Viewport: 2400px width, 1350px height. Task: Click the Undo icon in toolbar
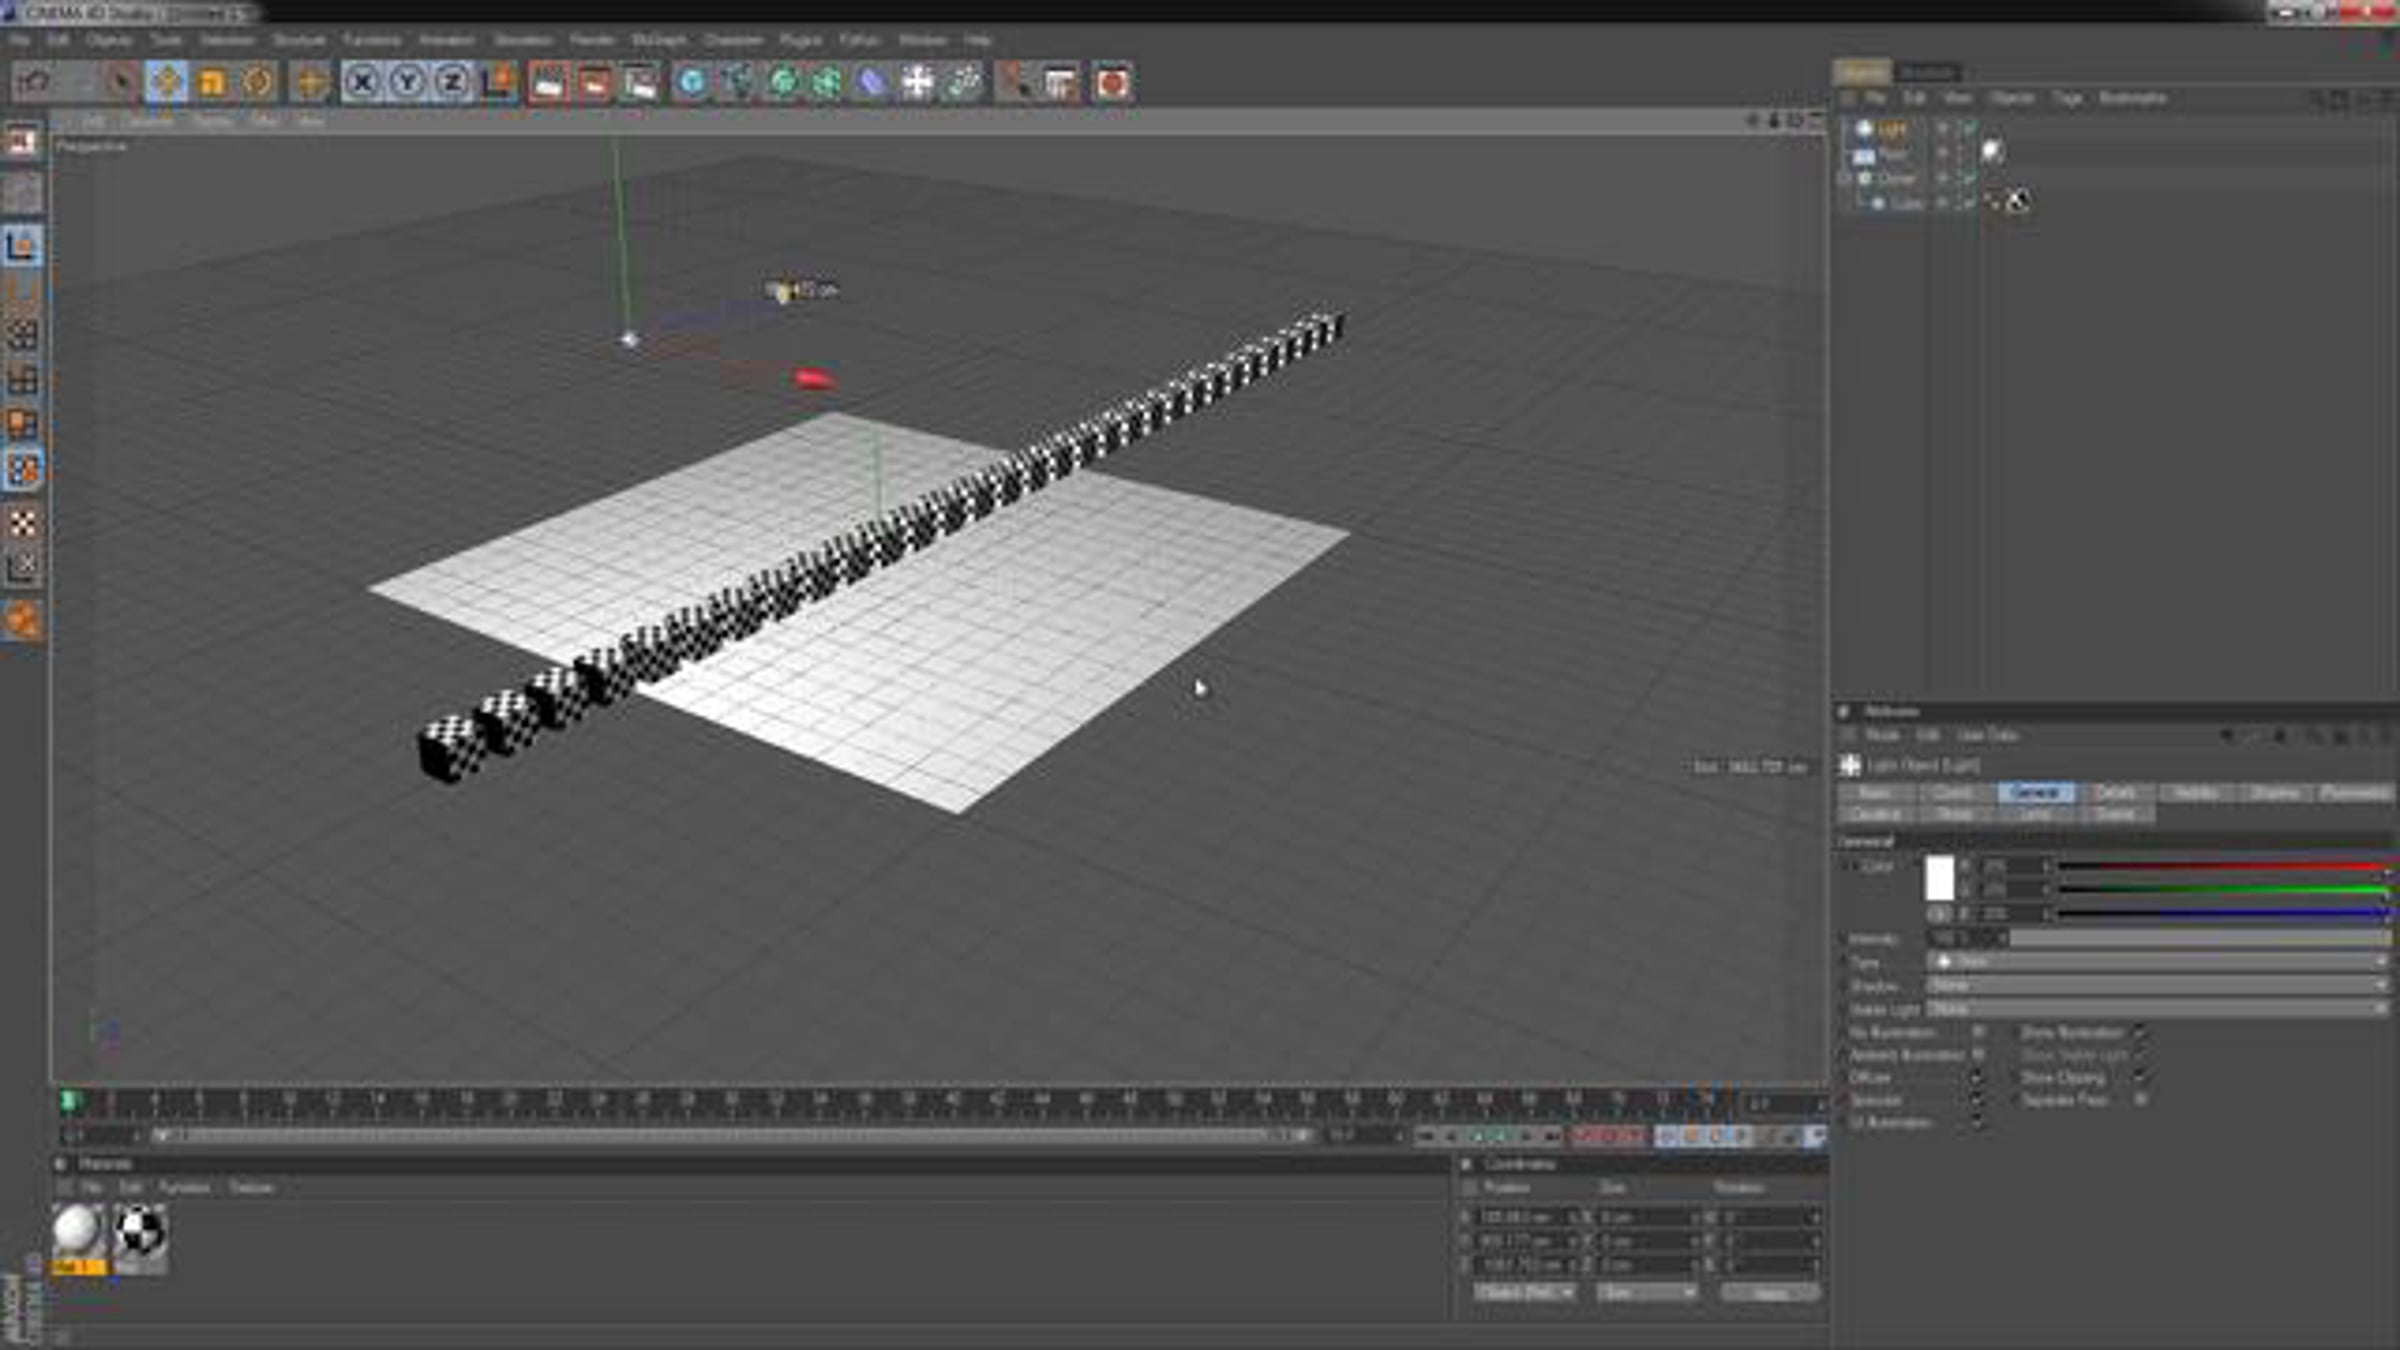point(34,82)
